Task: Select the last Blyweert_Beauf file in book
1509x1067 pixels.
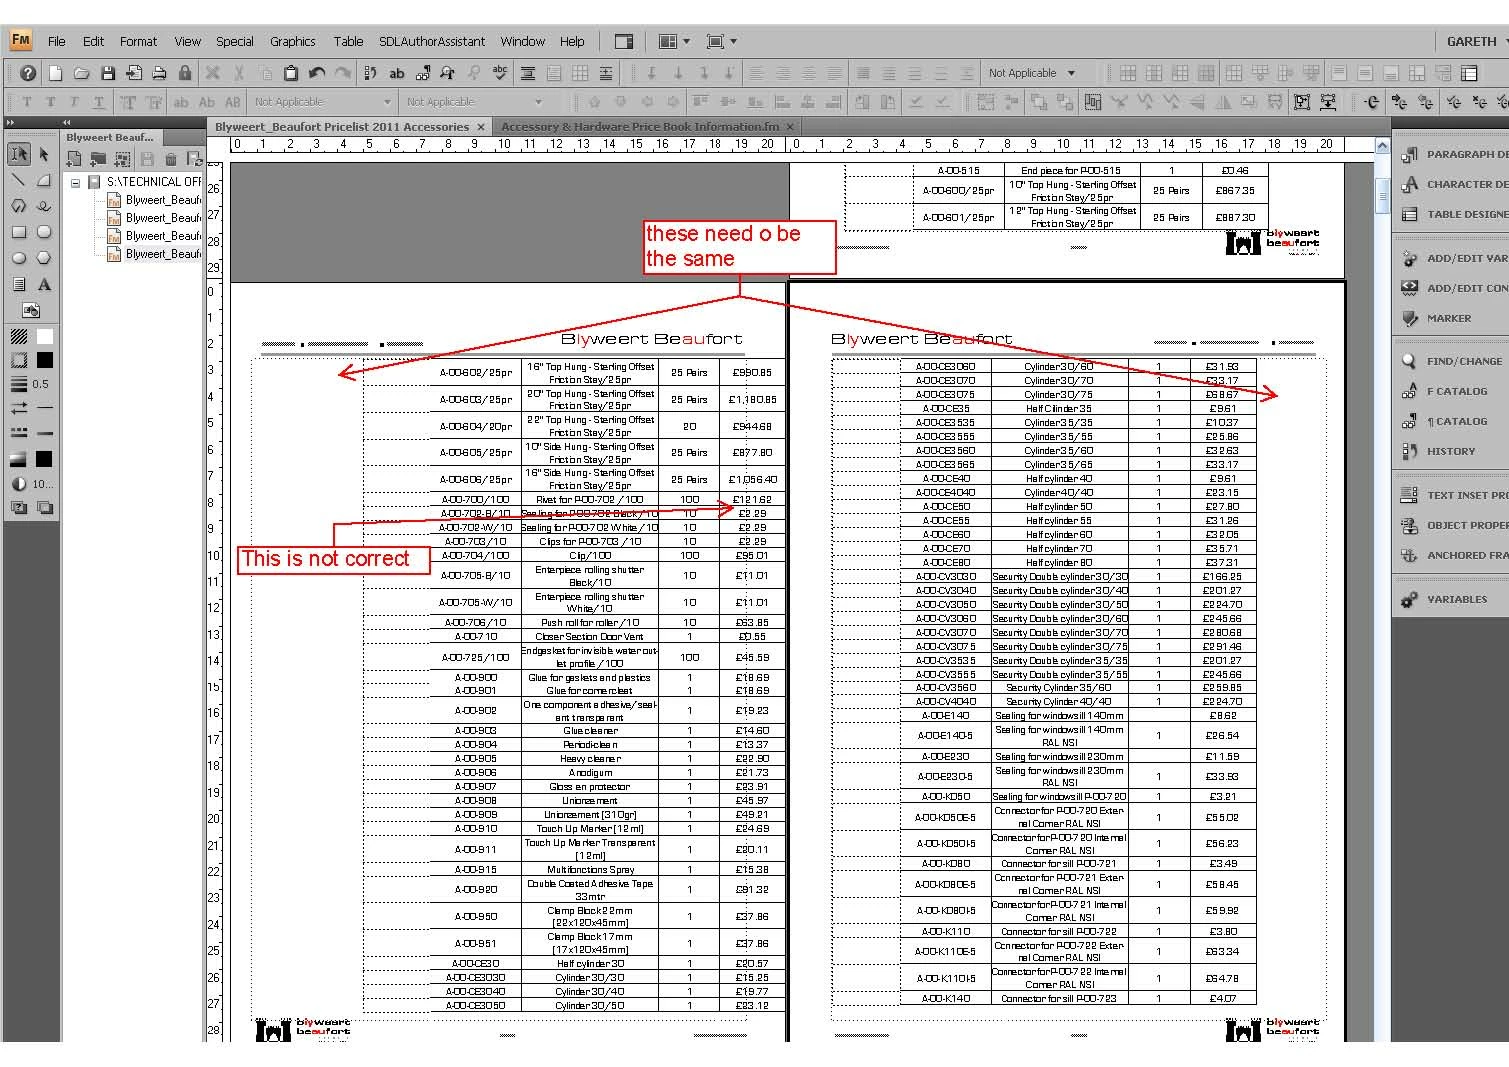Action: click(154, 254)
